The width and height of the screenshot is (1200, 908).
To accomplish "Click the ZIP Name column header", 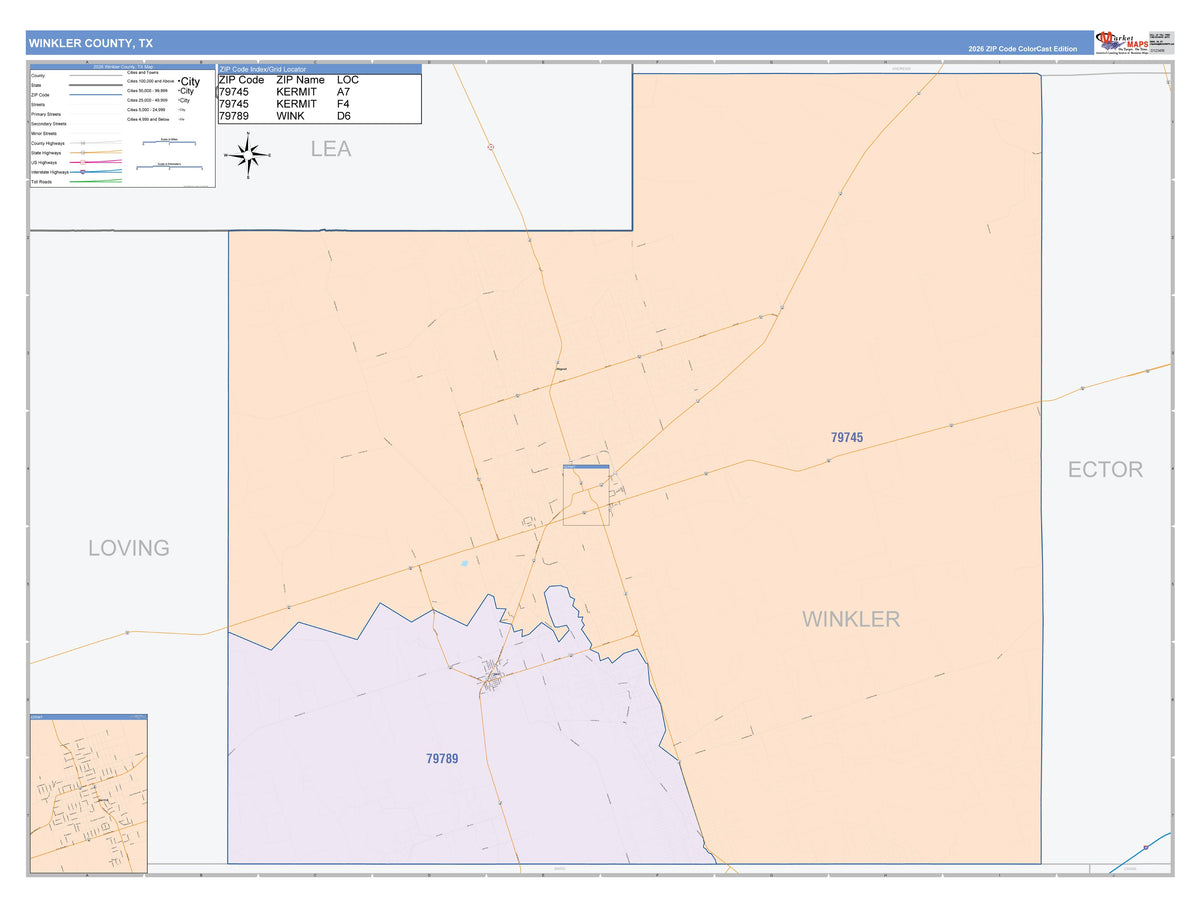I will tap(301, 80).
